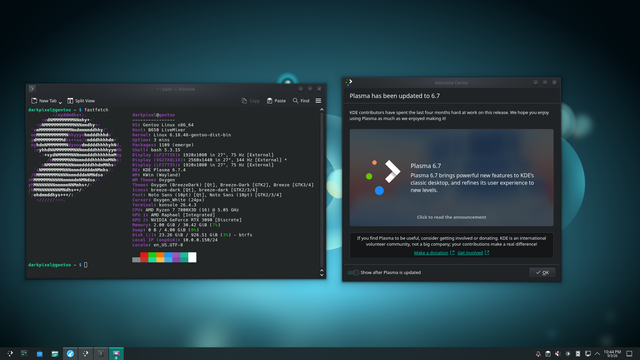Follow the 'Make a donation' link
The height and width of the screenshot is (360, 640).
tap(431, 253)
